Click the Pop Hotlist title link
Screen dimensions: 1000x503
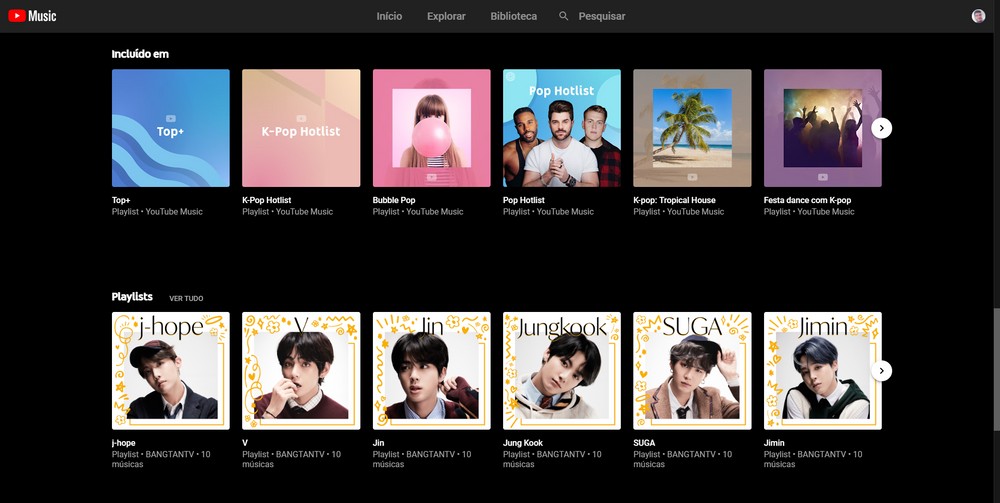coord(524,200)
